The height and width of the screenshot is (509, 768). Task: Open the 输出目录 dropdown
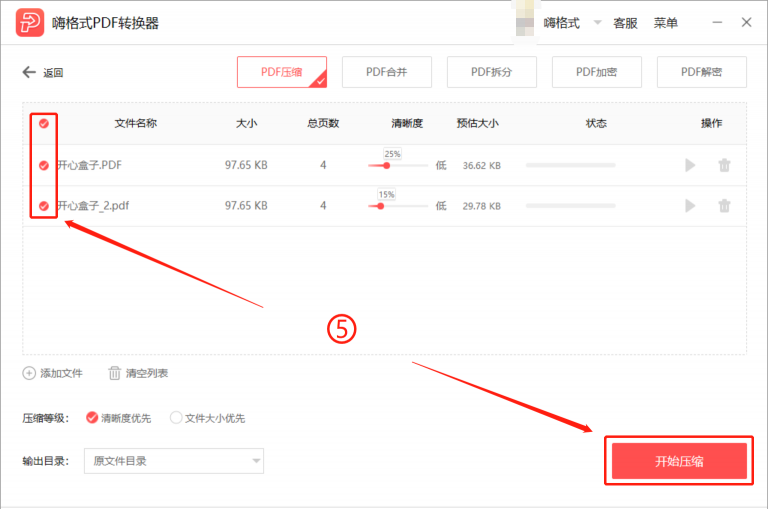[174, 461]
